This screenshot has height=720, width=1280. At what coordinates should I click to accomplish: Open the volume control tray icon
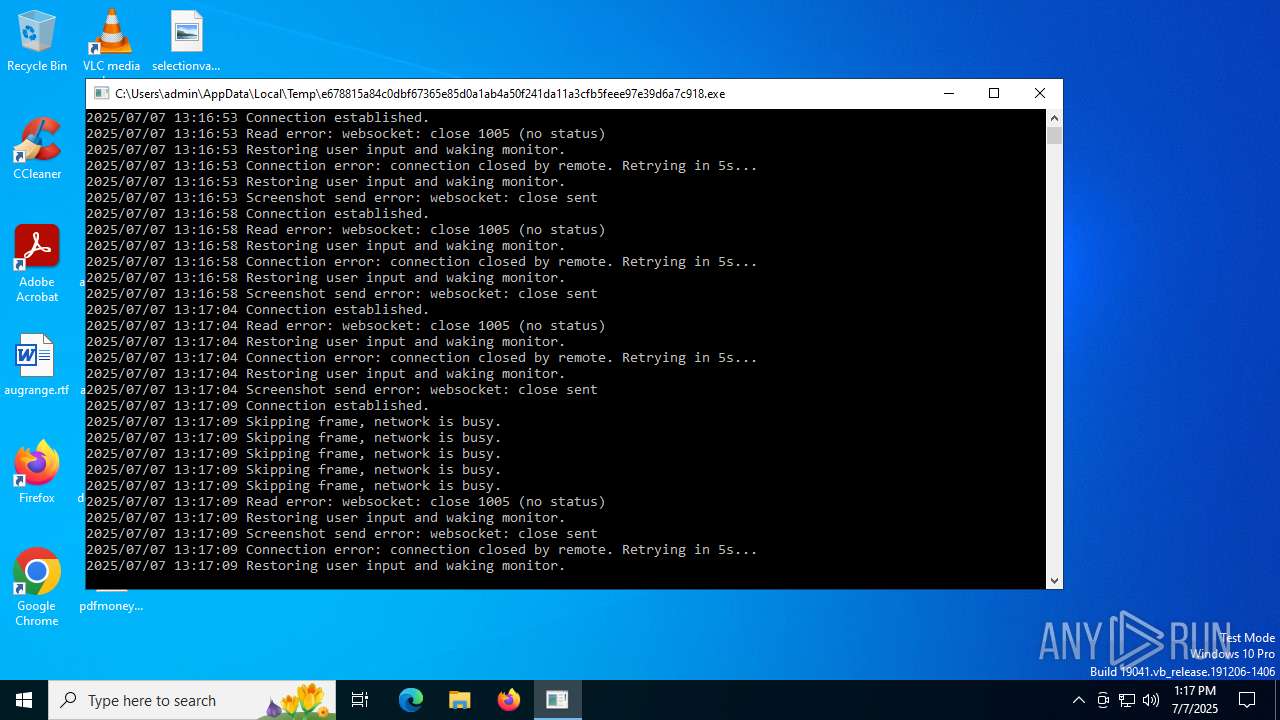[x=1151, y=700]
